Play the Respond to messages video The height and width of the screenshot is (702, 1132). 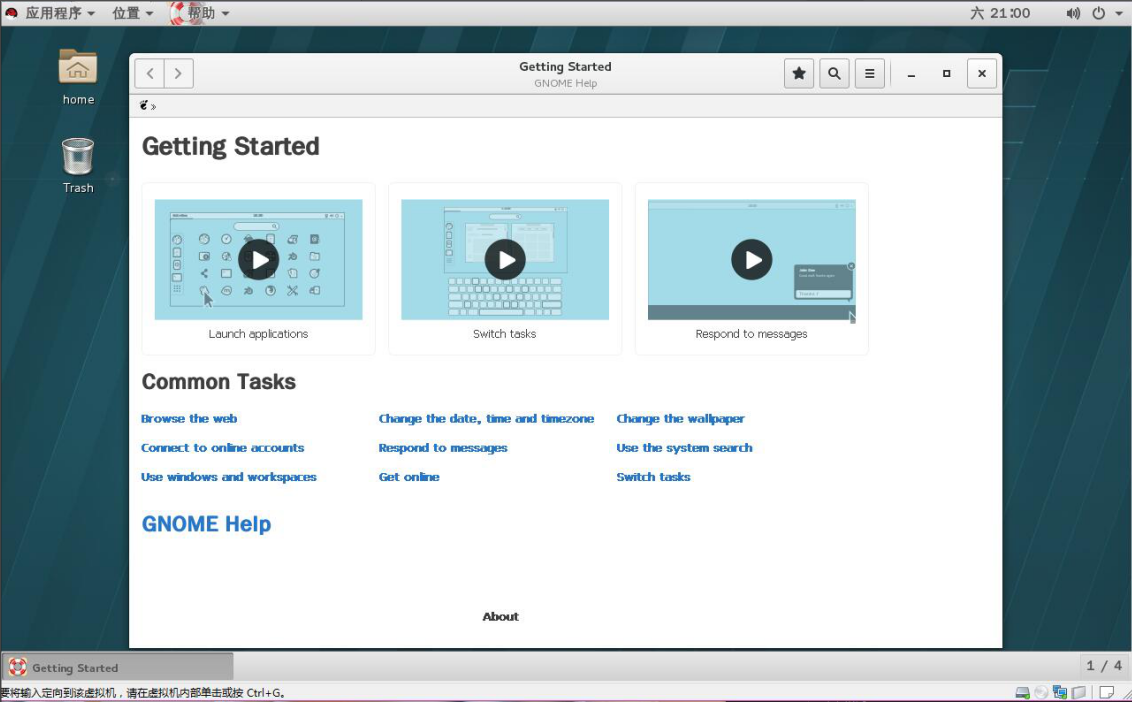pos(752,259)
